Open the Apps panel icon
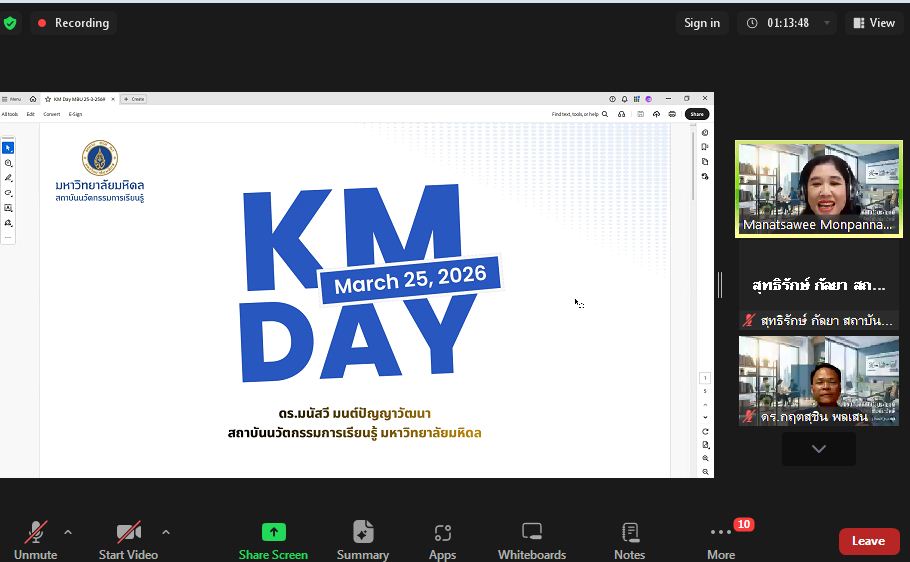 click(442, 533)
